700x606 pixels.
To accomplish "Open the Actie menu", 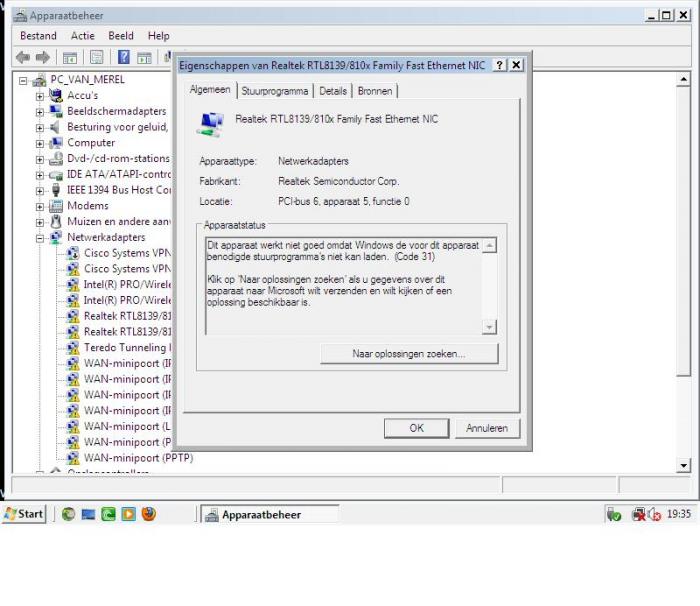I will 83,36.
